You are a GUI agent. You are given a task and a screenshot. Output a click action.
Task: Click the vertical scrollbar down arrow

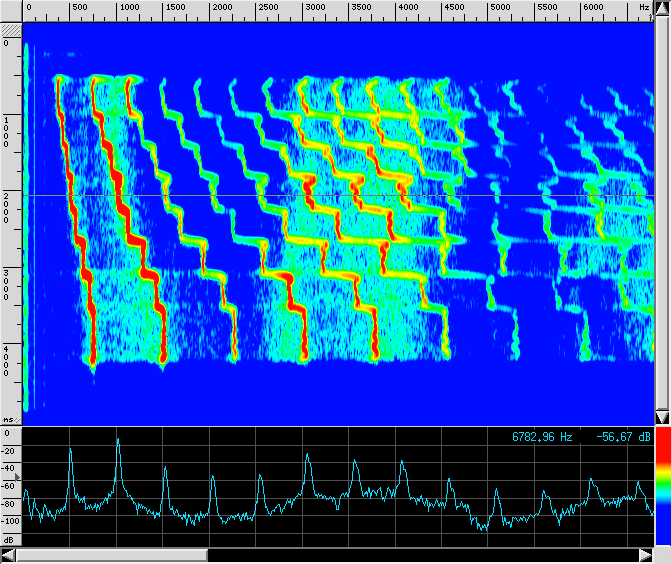coord(662,416)
